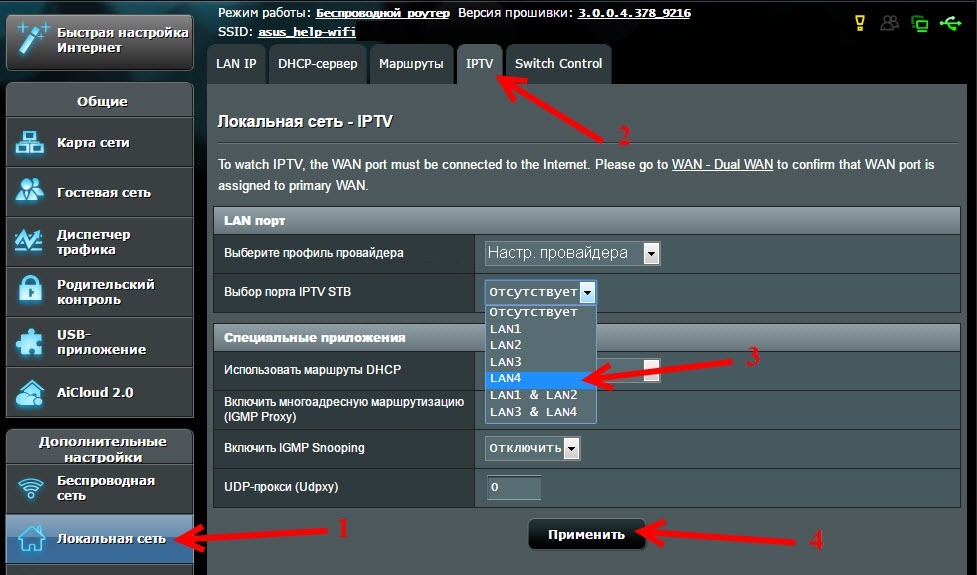Open the Маршруты tab

(411, 64)
